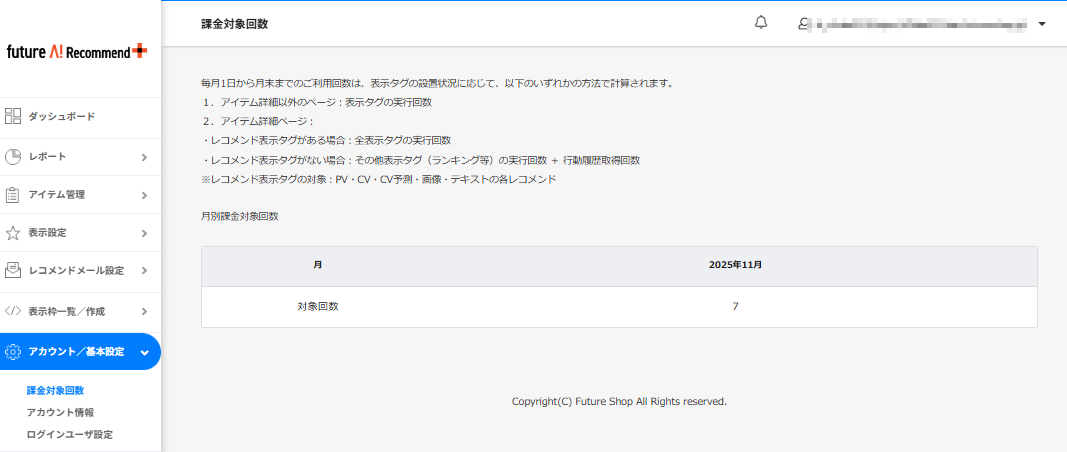This screenshot has height=452, width=1067.
Task: Click the line 2.アイテム詳細ページ
Action: (x=257, y=122)
